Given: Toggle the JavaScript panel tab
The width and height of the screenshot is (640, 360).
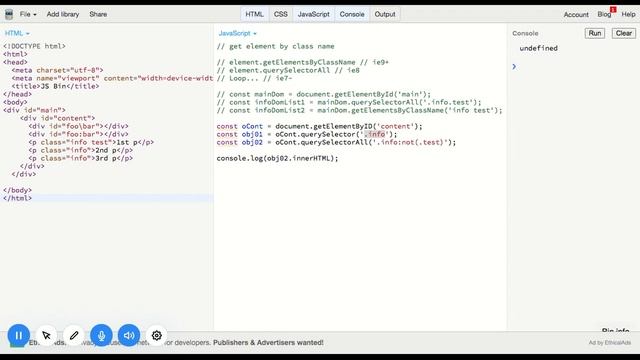Looking at the screenshot, I should click(x=313, y=14).
